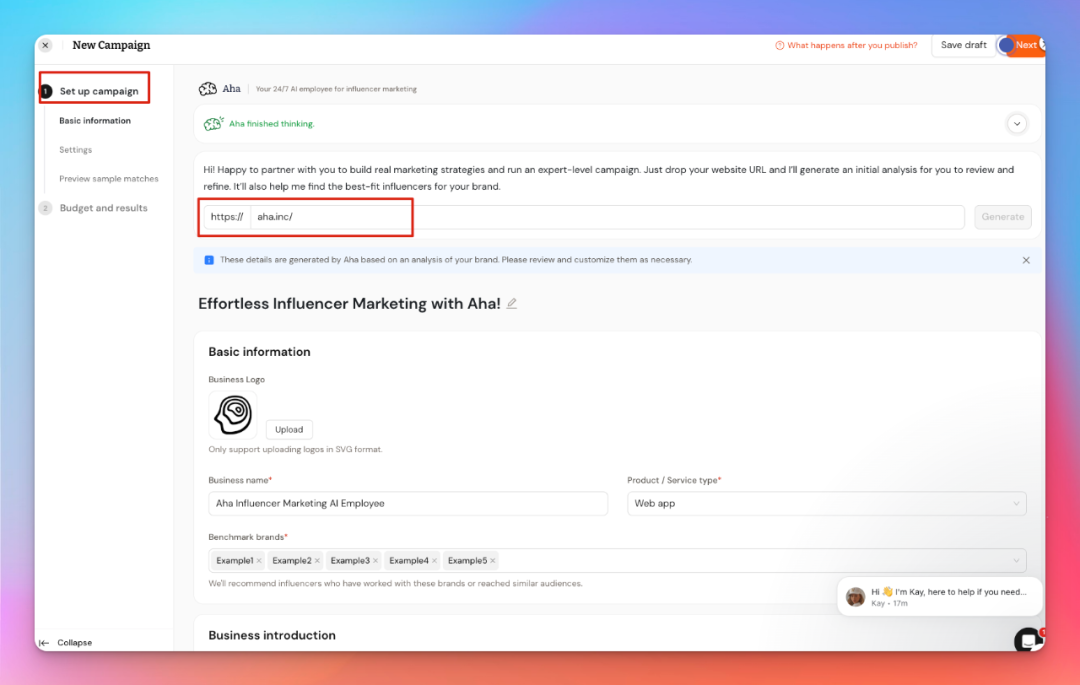Remove Example3 benchmark brand tag
This screenshot has width=1080, height=685.
pyautogui.click(x=376, y=561)
